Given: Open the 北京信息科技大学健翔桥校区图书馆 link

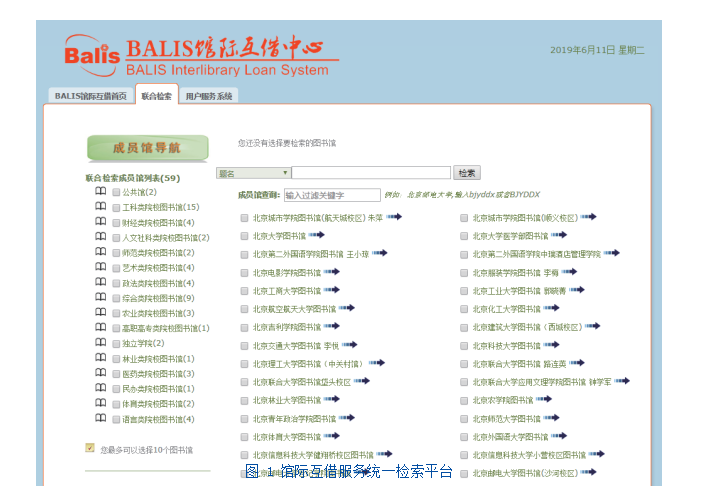Looking at the screenshot, I should [313, 455].
